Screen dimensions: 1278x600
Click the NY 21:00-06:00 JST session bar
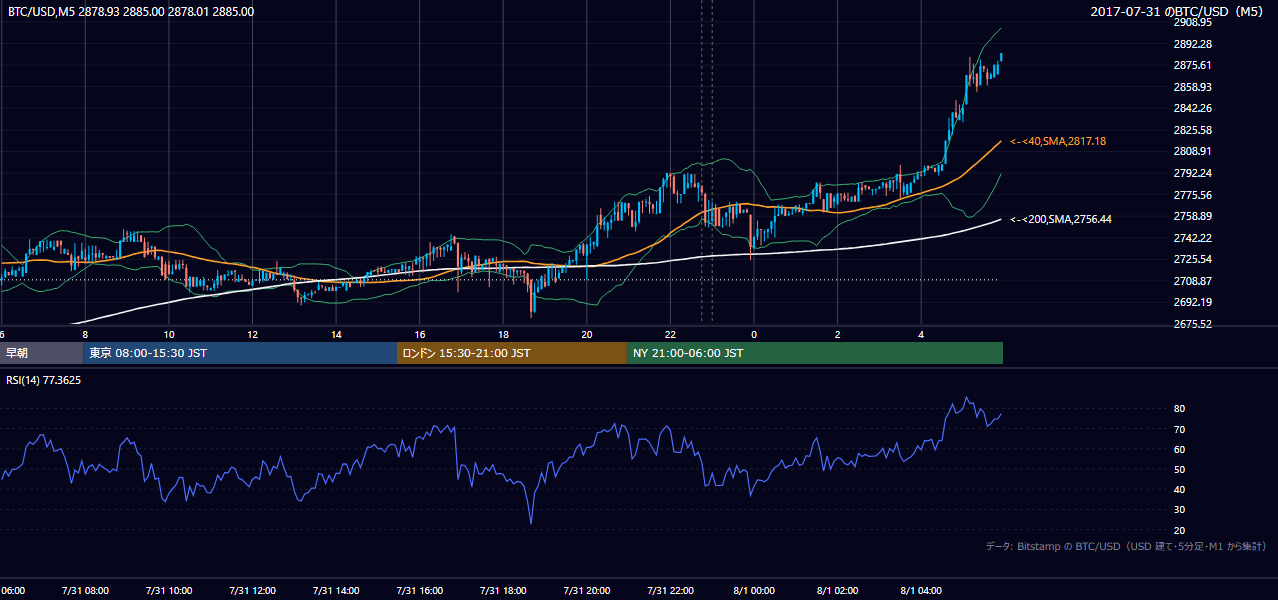click(815, 353)
